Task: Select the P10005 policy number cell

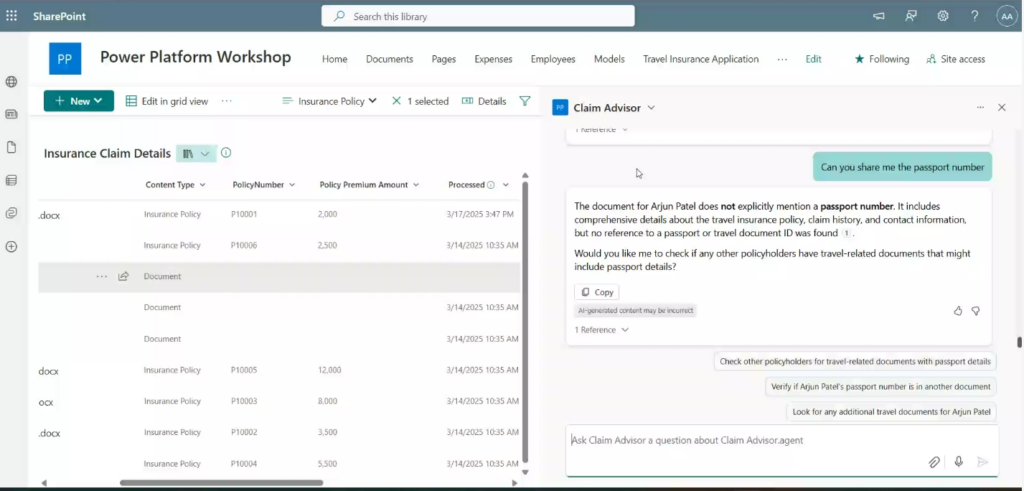Action: tap(244, 370)
